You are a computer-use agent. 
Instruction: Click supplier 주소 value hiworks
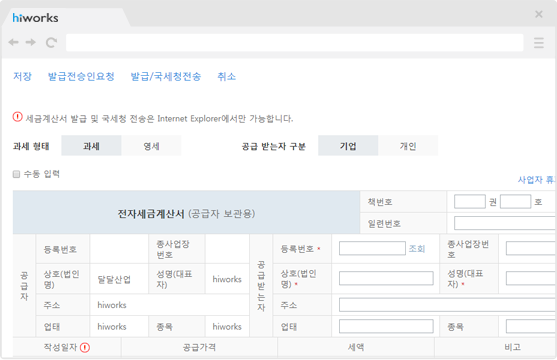[112, 305]
